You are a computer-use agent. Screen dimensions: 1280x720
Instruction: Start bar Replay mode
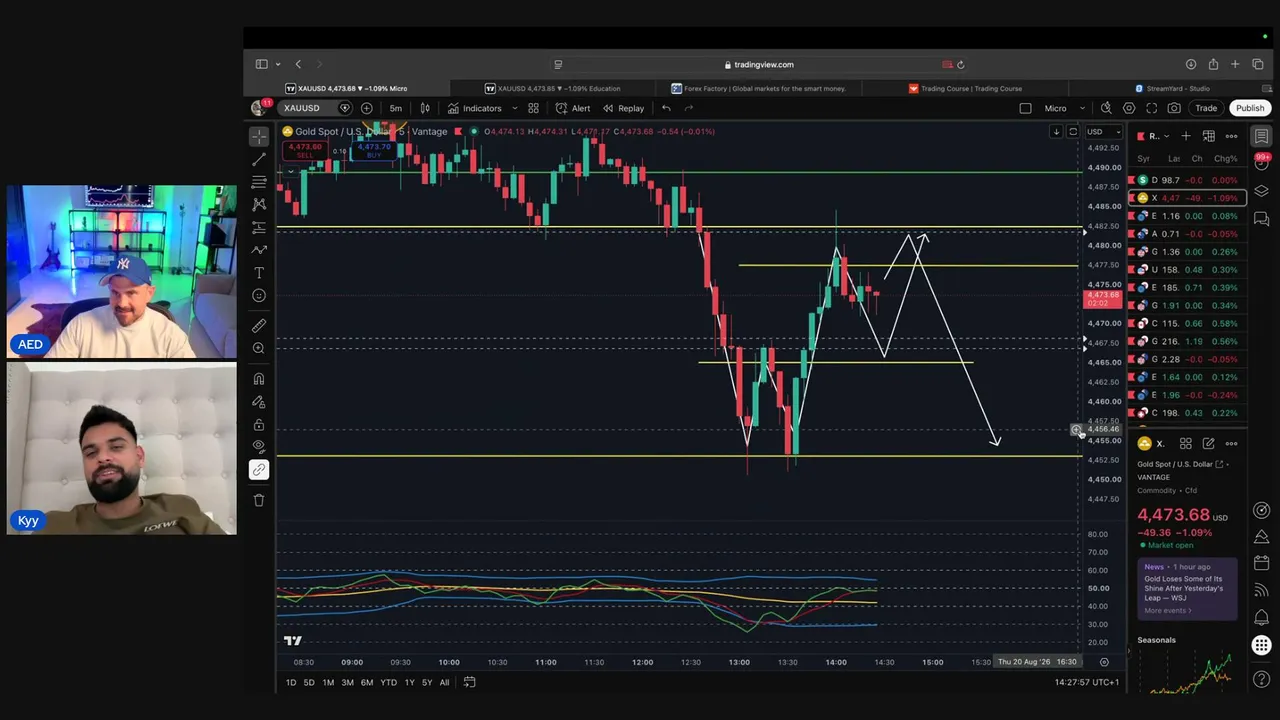(x=623, y=108)
